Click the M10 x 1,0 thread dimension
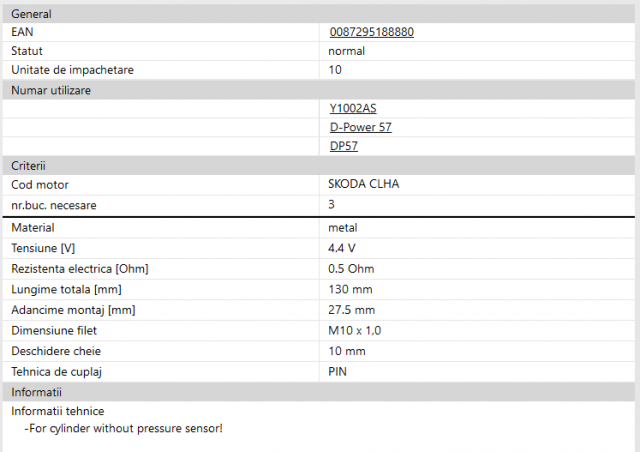The height and width of the screenshot is (452, 640). [x=354, y=330]
